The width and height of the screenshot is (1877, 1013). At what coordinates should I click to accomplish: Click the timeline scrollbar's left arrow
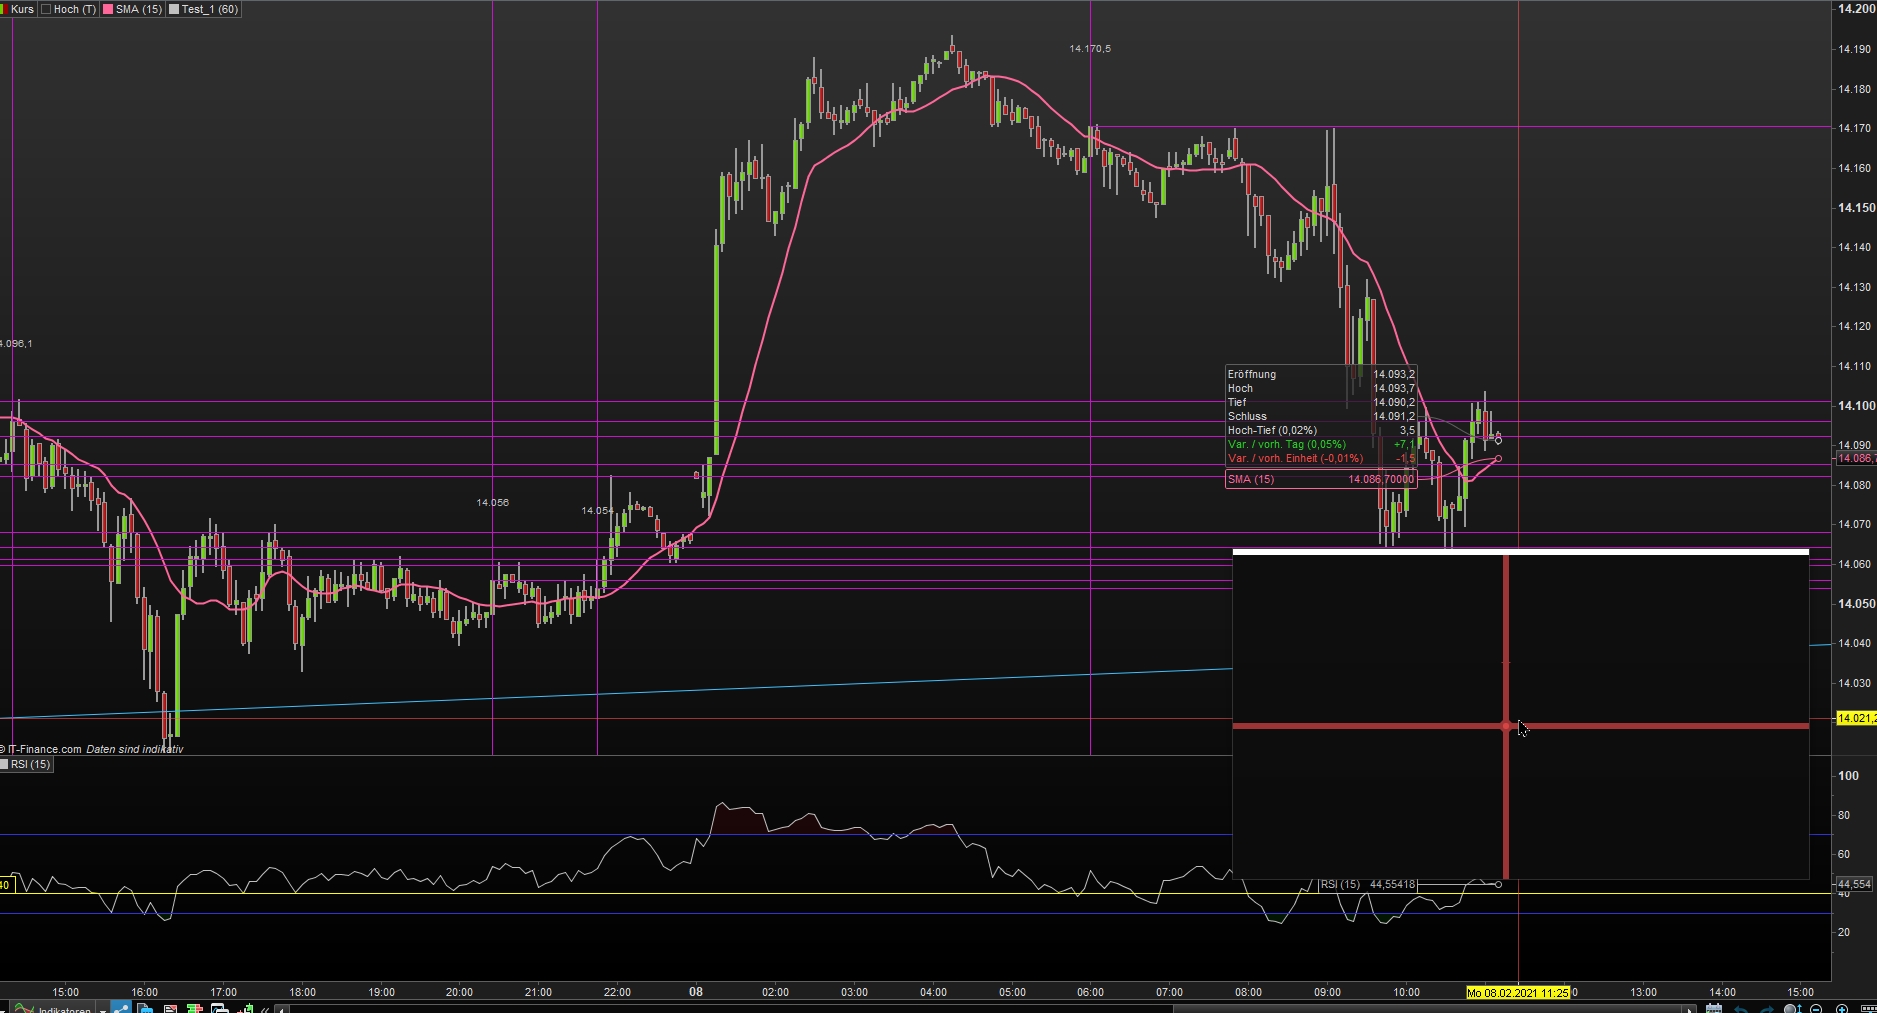pos(282,1008)
